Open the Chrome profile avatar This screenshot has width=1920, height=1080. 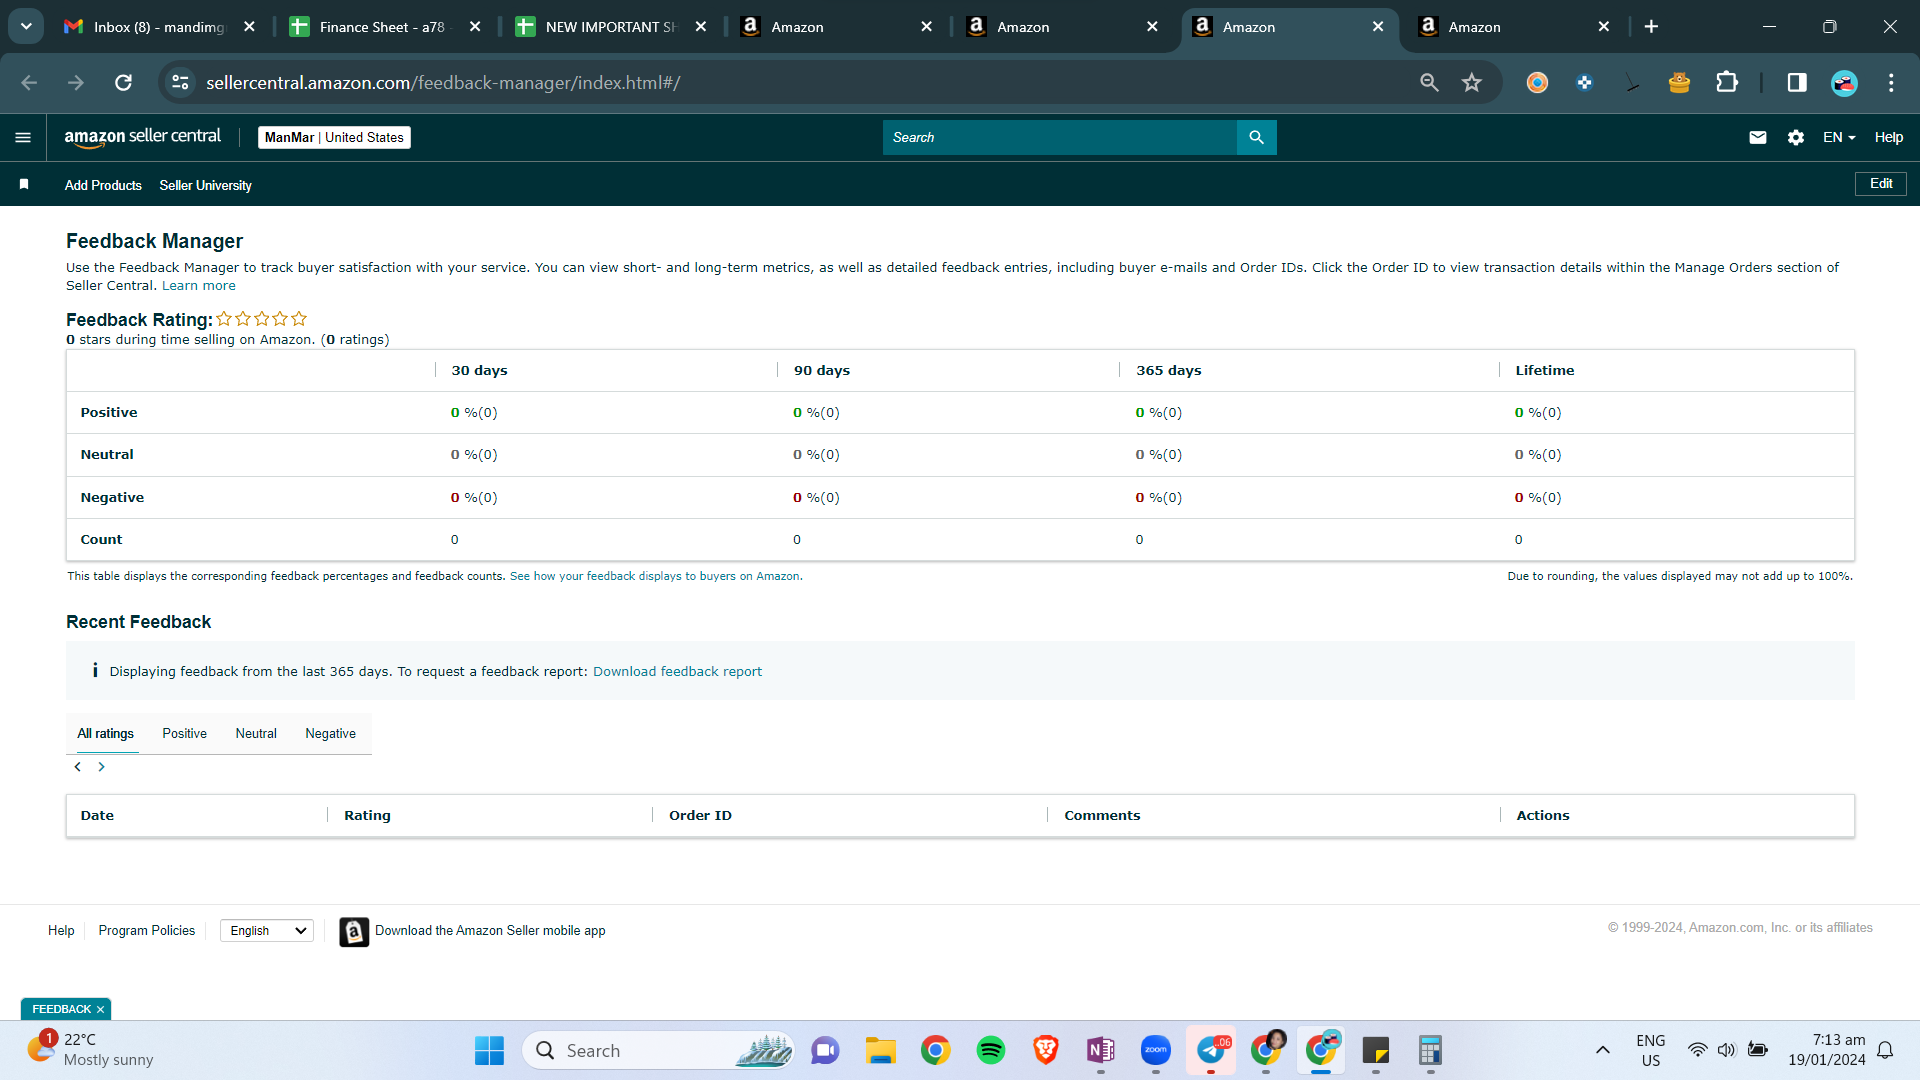[1845, 83]
